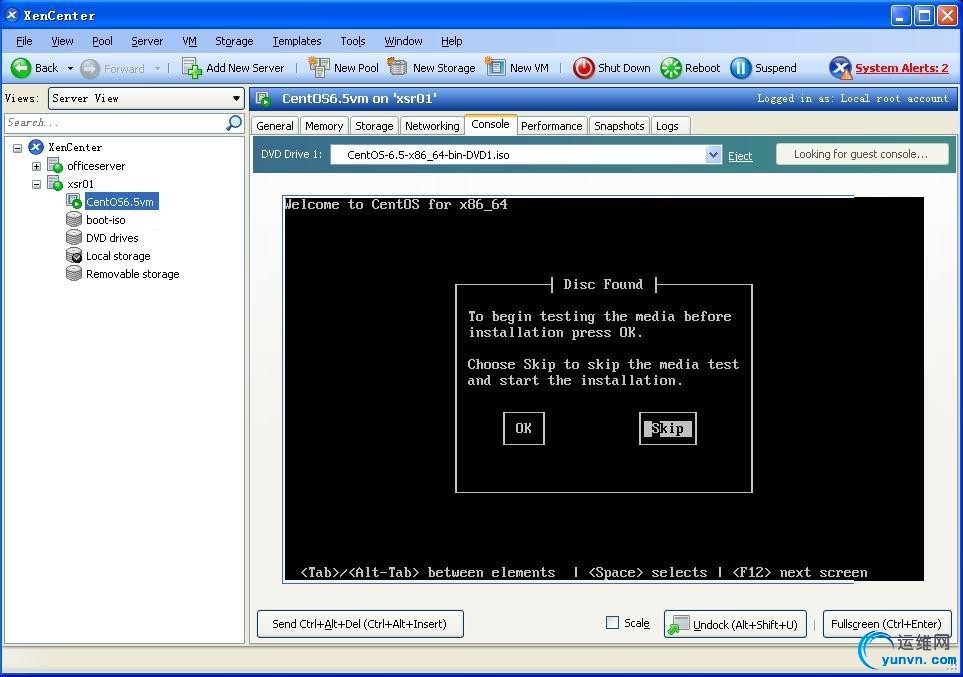Open the Memory tab
Image resolution: width=963 pixels, height=677 pixels.
(324, 126)
